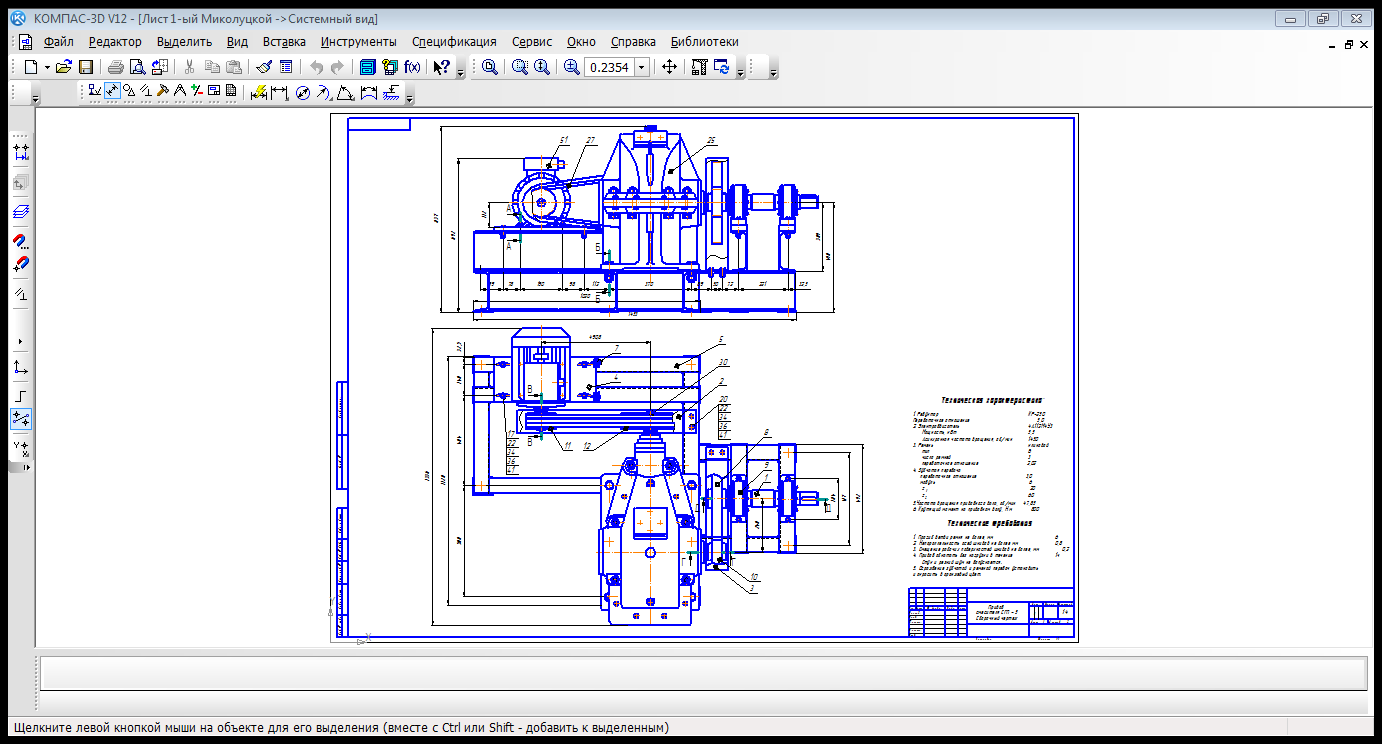The width and height of the screenshot is (1382, 744).
Task: Open the Инструменты menu
Action: 359,41
